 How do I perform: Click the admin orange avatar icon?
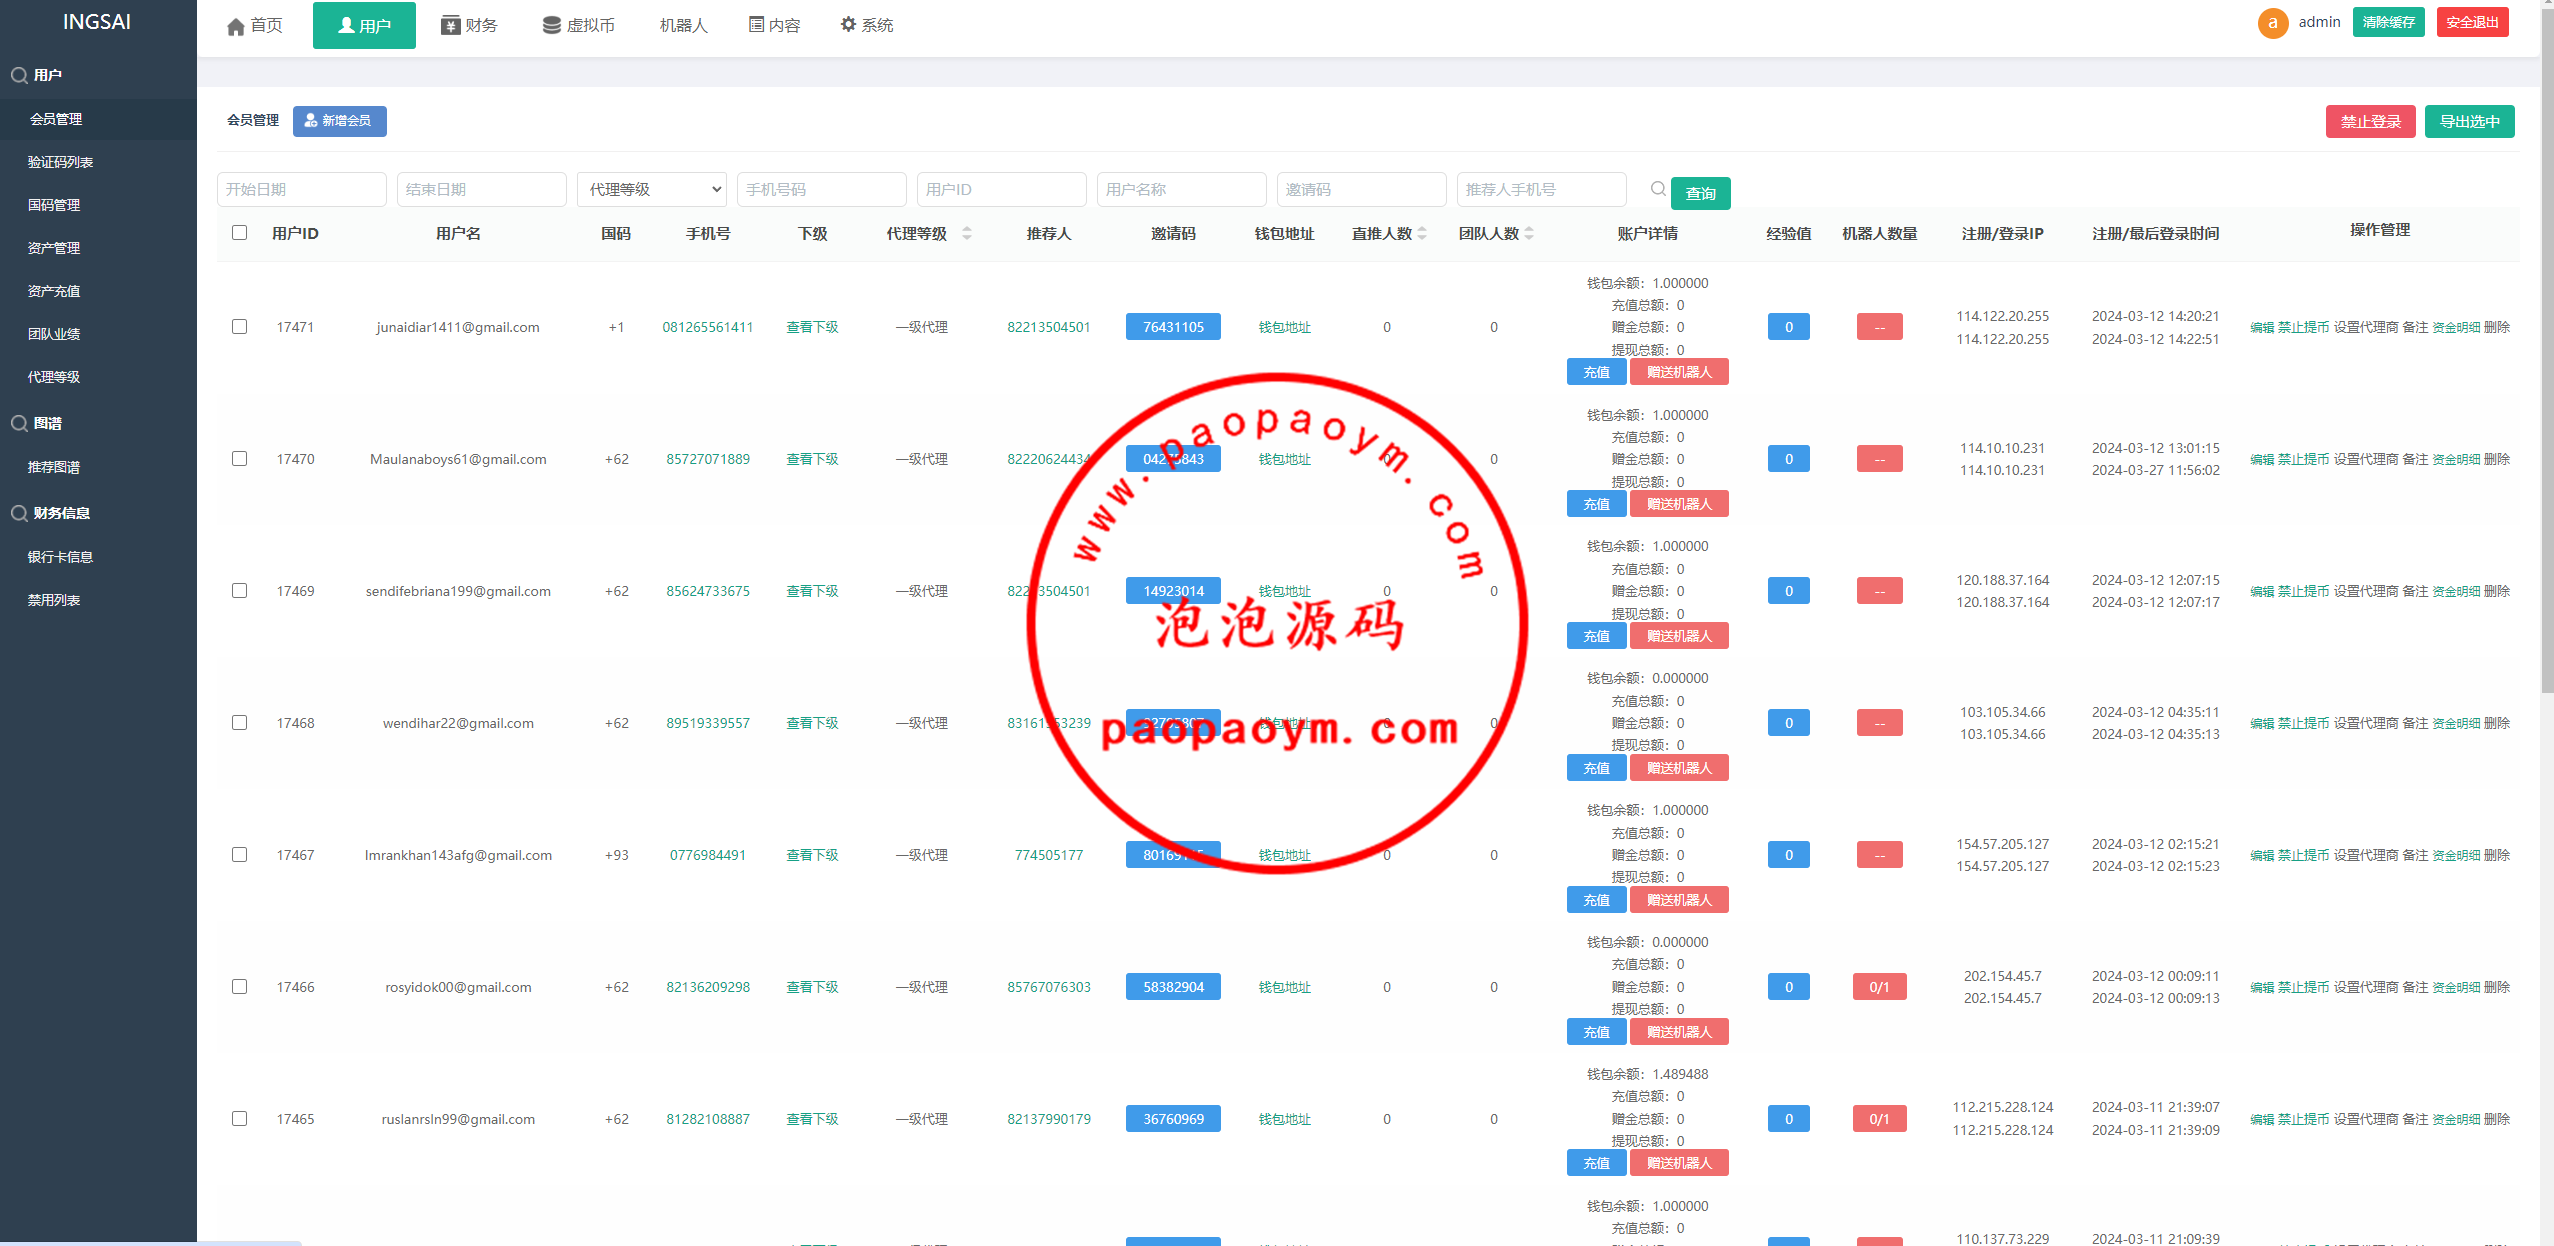point(2273,23)
